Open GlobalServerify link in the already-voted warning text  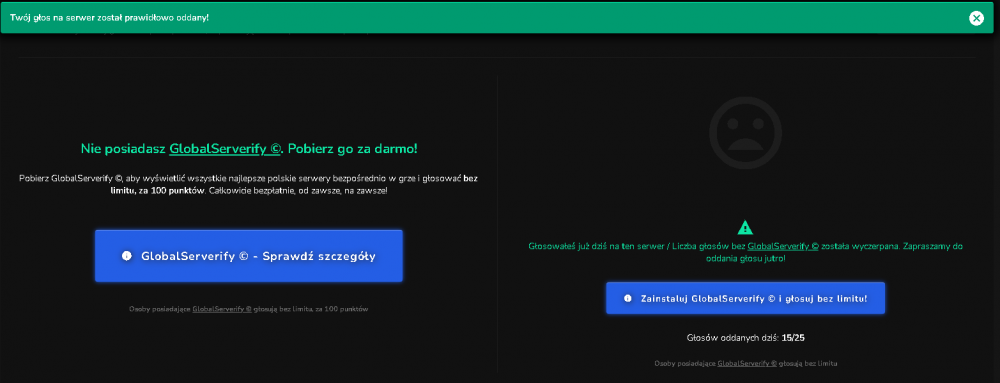point(783,245)
